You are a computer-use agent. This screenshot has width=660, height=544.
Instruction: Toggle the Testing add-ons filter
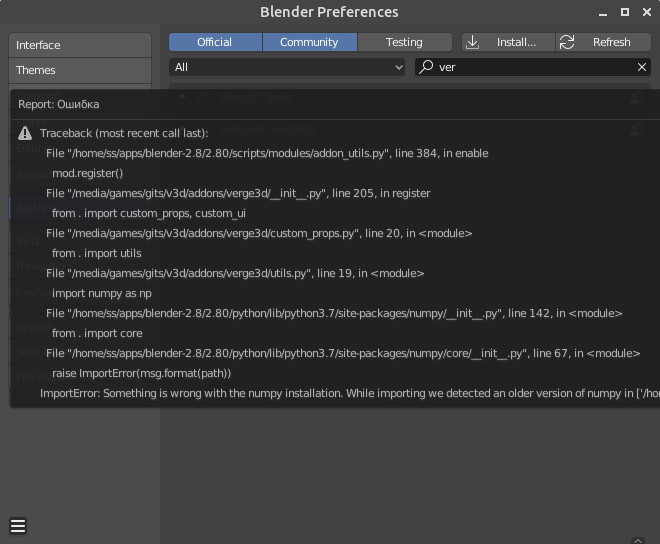(405, 42)
